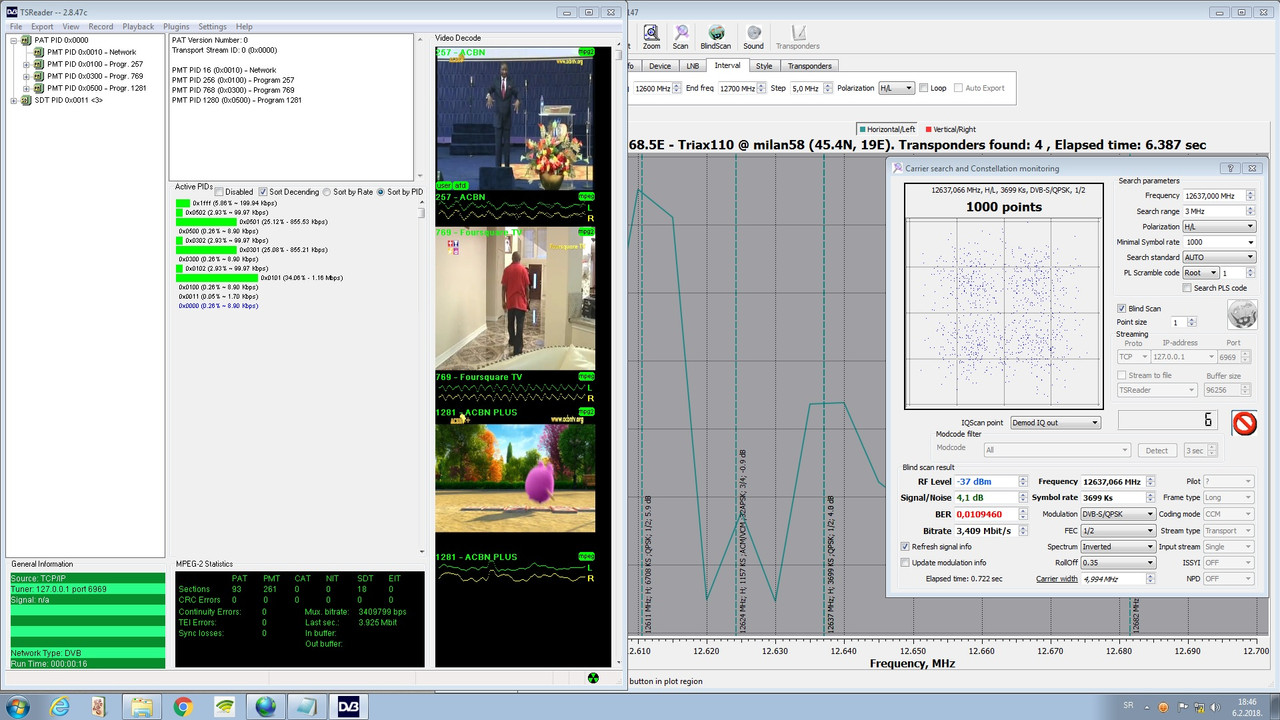This screenshot has height=720, width=1280.
Task: Uncheck the Blind Scan checkbox
Action: click(x=1122, y=309)
